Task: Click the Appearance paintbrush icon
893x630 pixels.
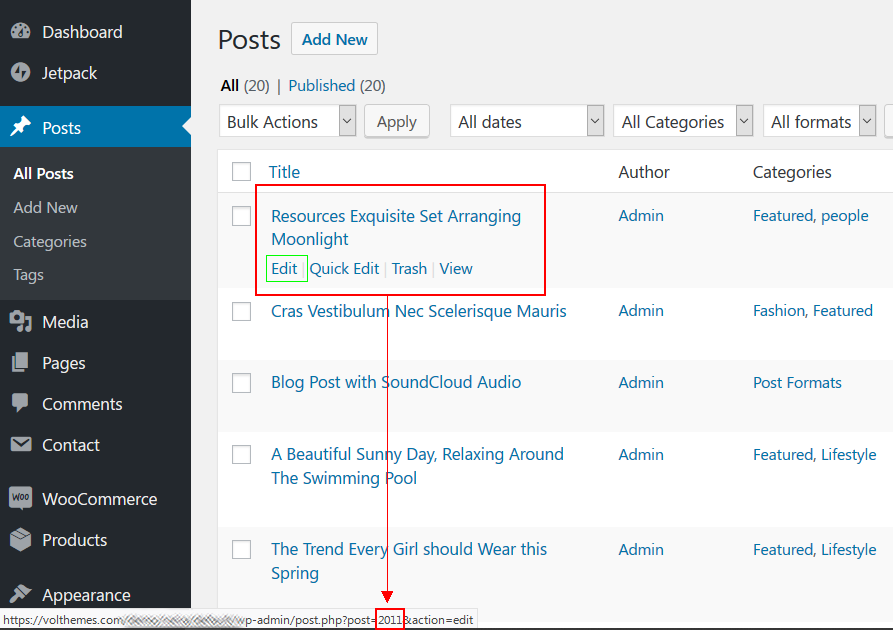Action: pos(21,594)
